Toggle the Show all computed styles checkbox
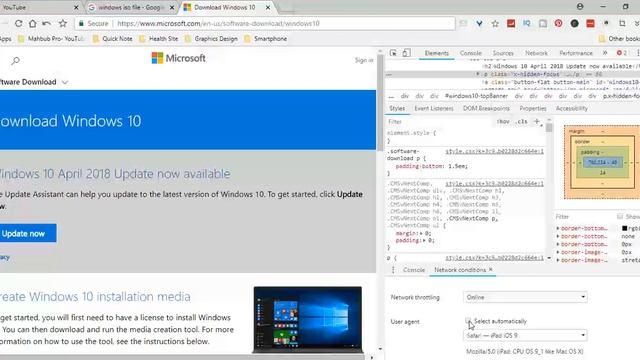The height and width of the screenshot is (360, 640). pyautogui.click(x=620, y=216)
